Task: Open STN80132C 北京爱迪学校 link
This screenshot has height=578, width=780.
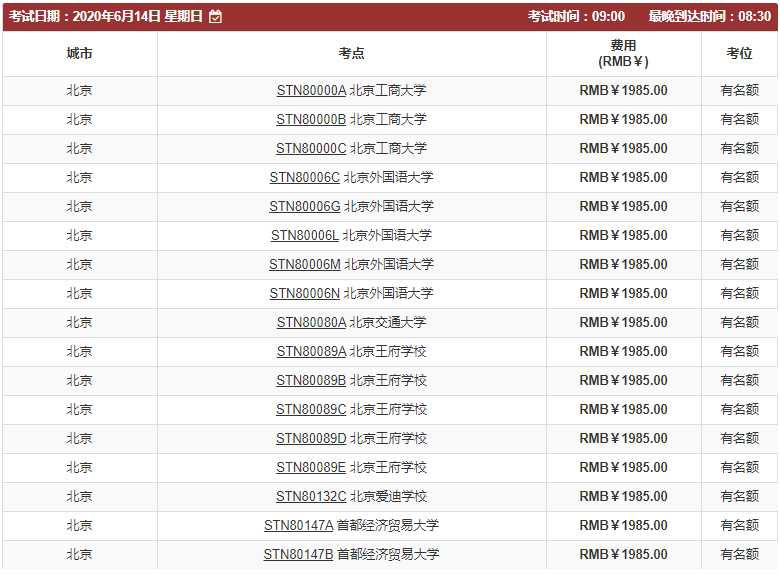Action: pos(311,497)
